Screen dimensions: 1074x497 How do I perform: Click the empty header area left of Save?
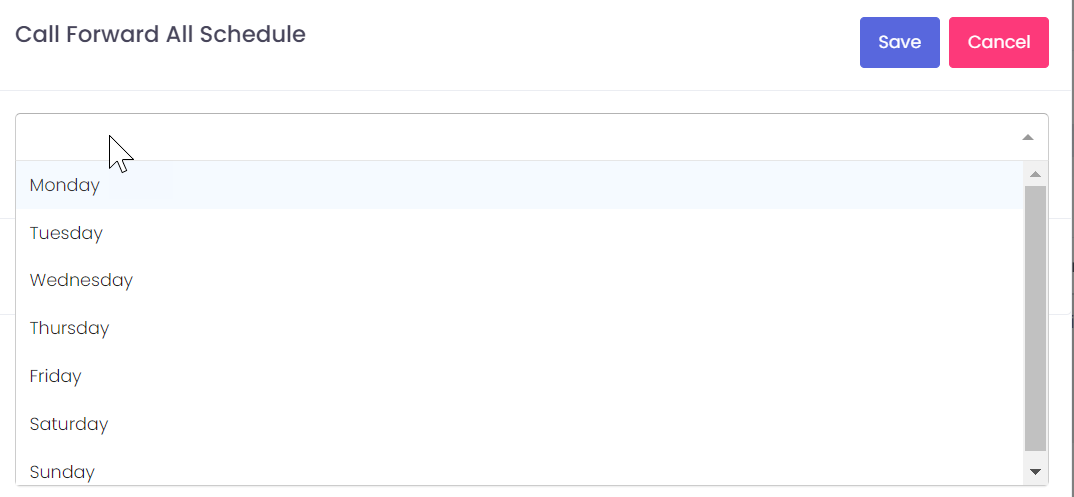click(x=600, y=42)
